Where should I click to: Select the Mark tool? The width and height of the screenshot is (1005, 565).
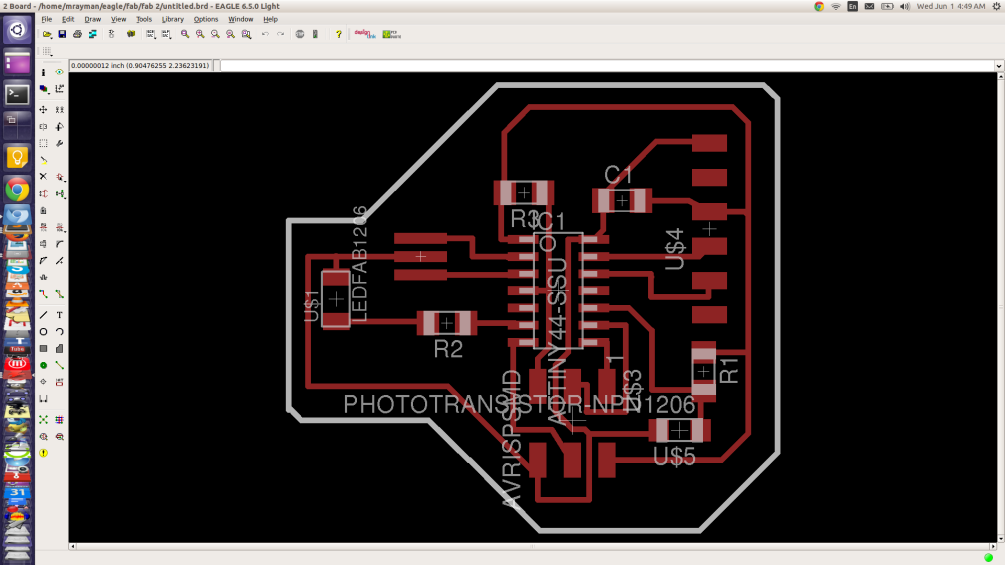point(60,89)
